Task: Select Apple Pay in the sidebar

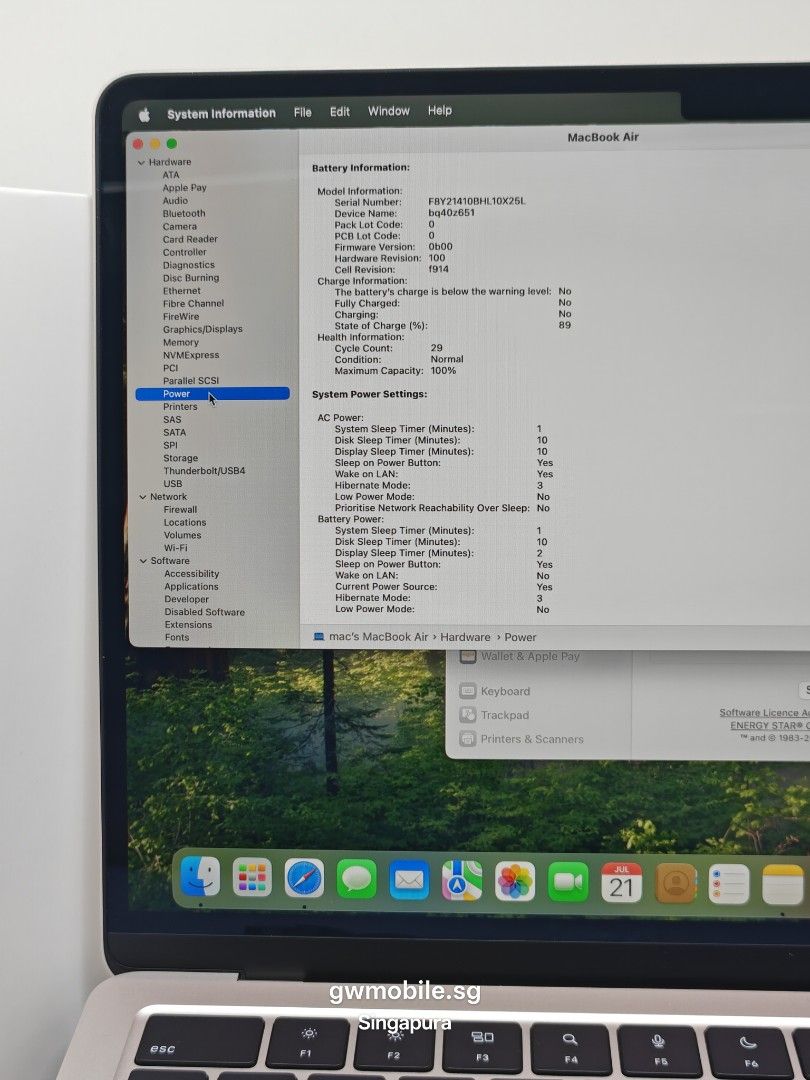Action: tap(184, 187)
